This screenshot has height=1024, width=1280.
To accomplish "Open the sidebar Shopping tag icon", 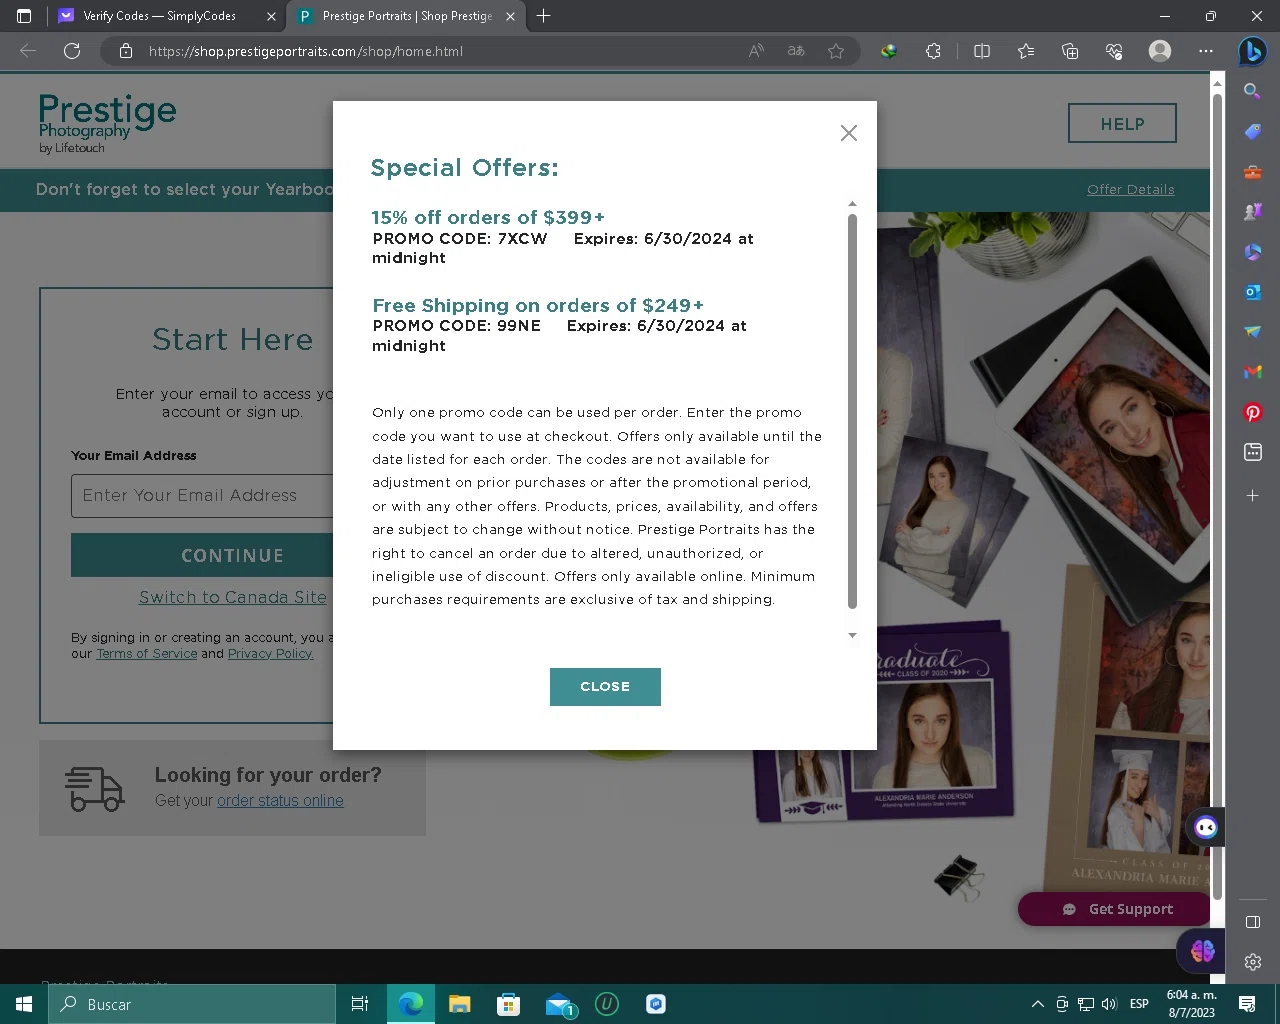I will 1252,132.
